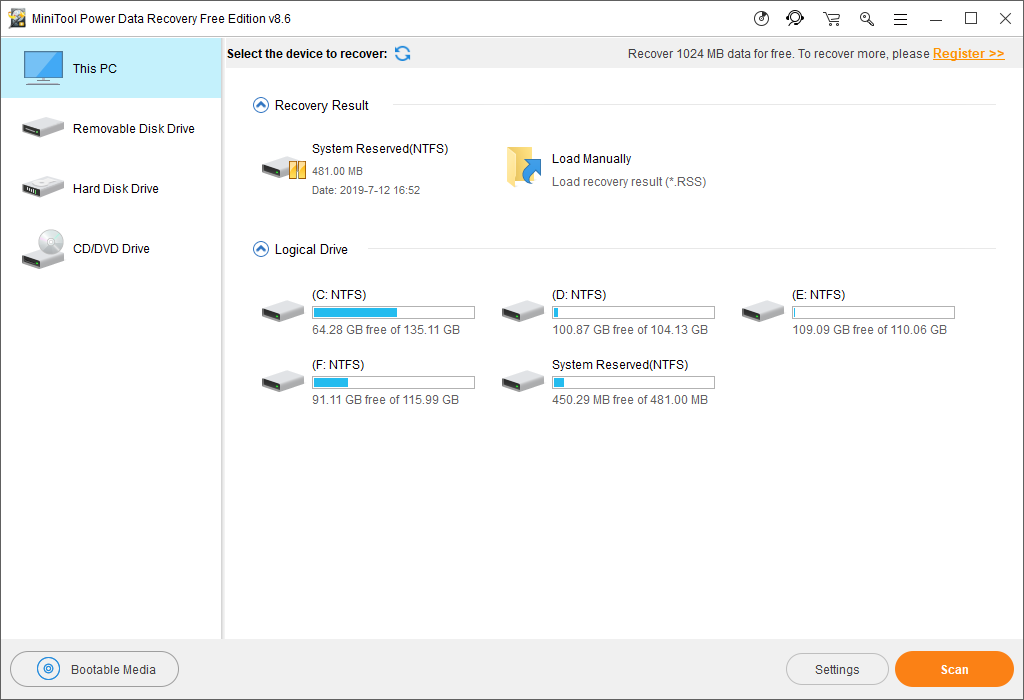
Task: Select the Hard Disk Drive tab
Action: [111, 189]
